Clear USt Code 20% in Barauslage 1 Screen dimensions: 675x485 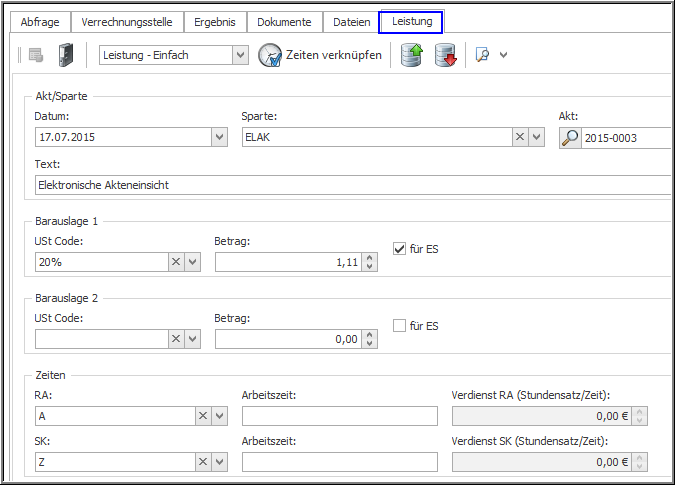[x=176, y=262]
